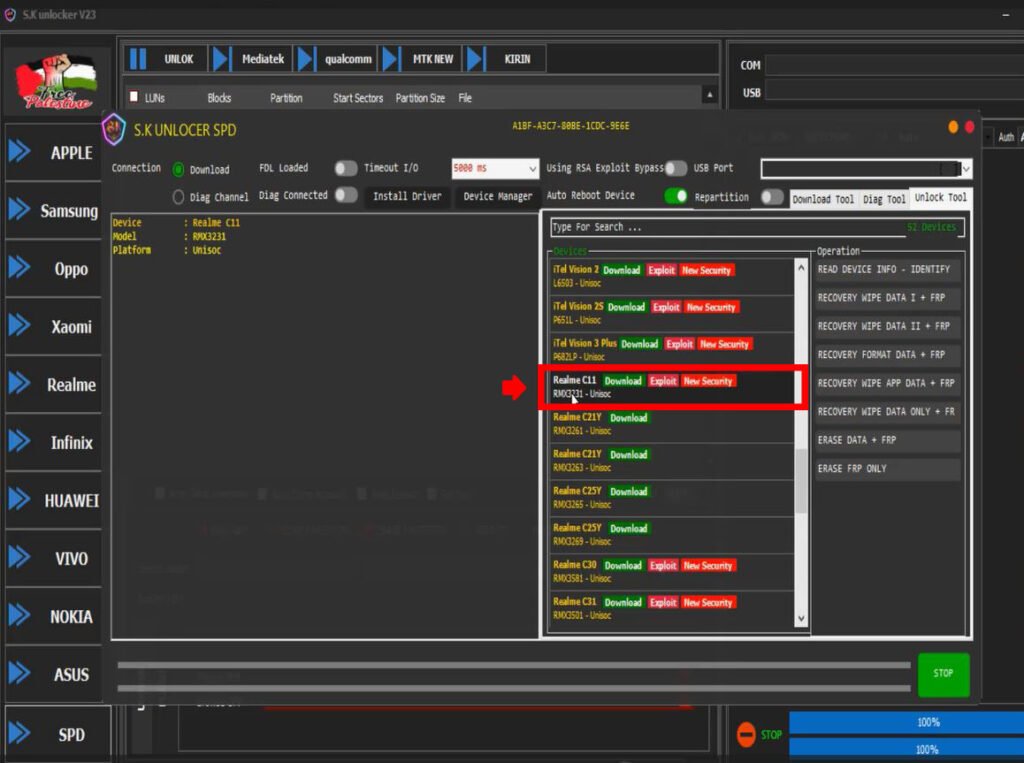The width and height of the screenshot is (1024, 763).
Task: Click the arrow icon beside Realme
Action: pyautogui.click(x=20, y=383)
